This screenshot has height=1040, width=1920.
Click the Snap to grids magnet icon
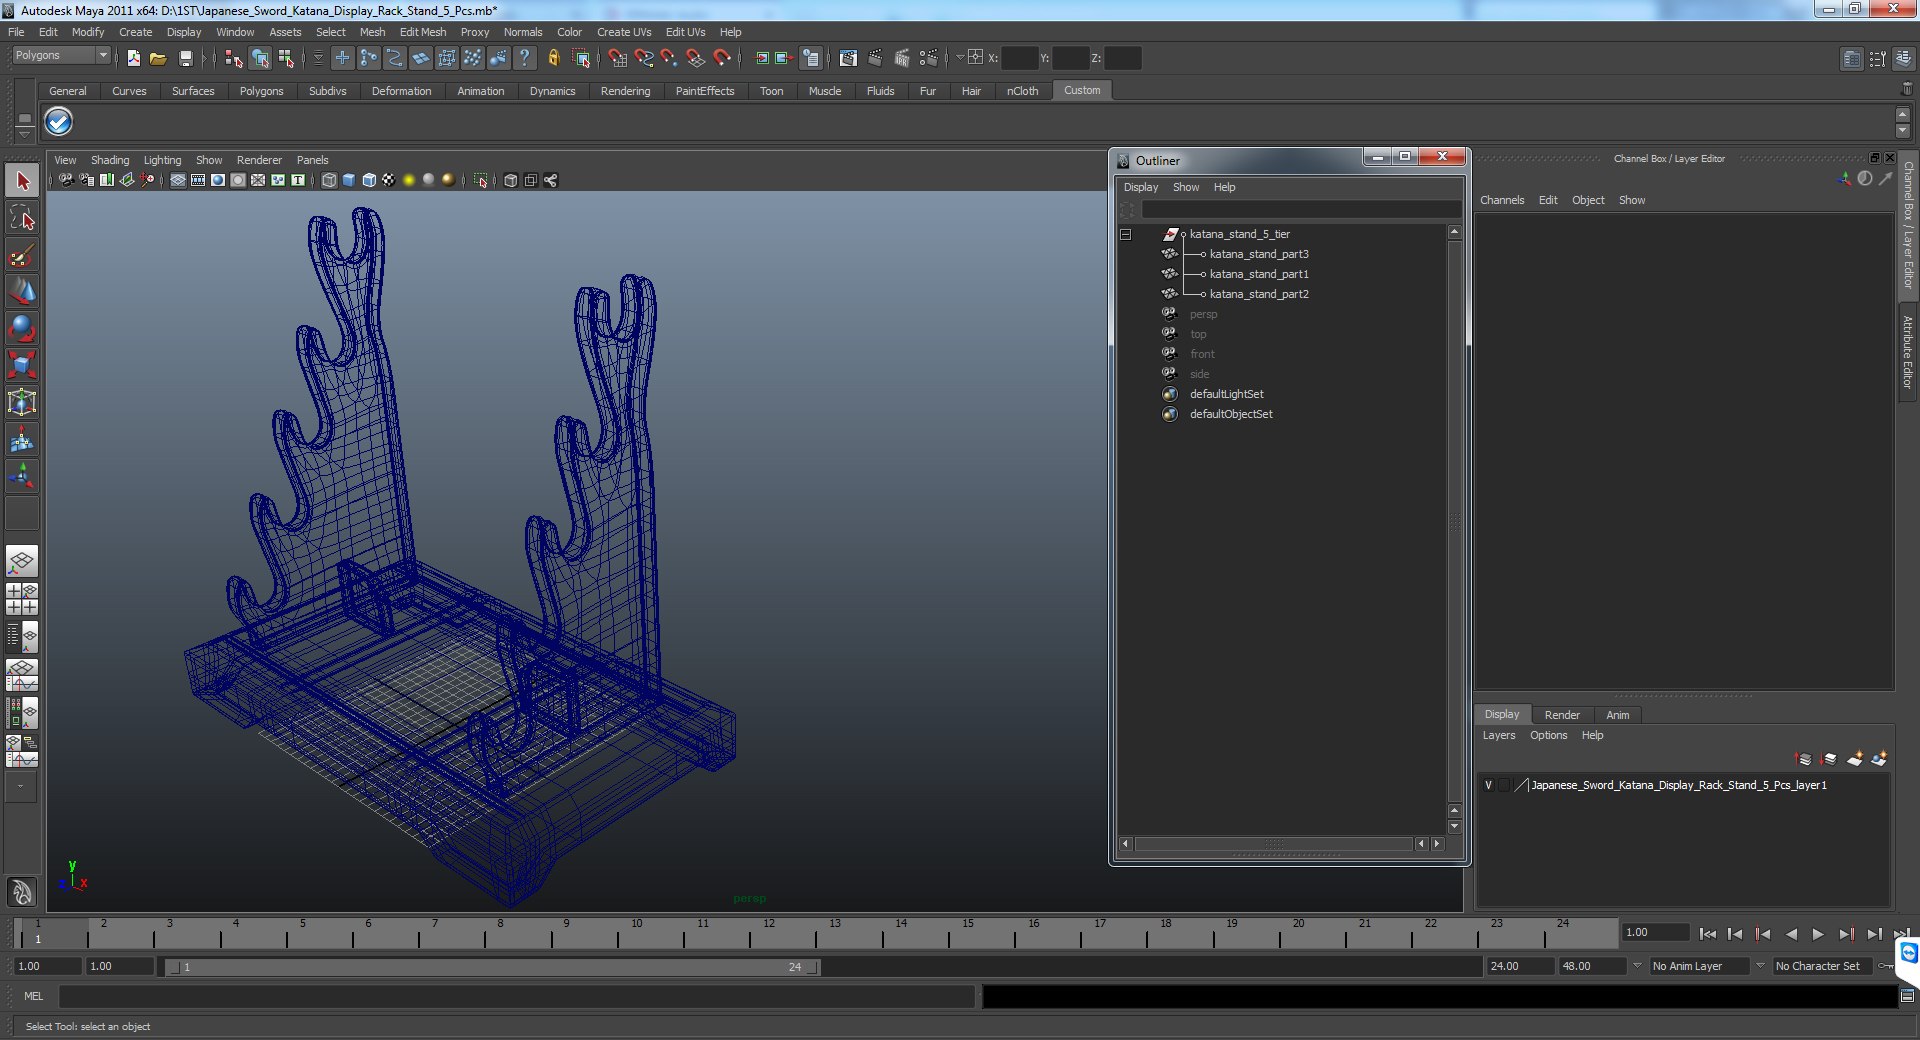[x=617, y=58]
